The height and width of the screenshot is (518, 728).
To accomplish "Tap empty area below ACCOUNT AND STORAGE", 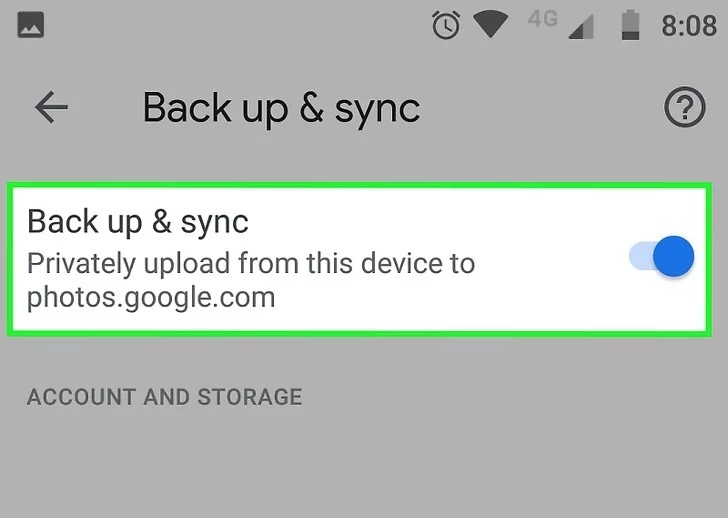I will click(x=364, y=464).
